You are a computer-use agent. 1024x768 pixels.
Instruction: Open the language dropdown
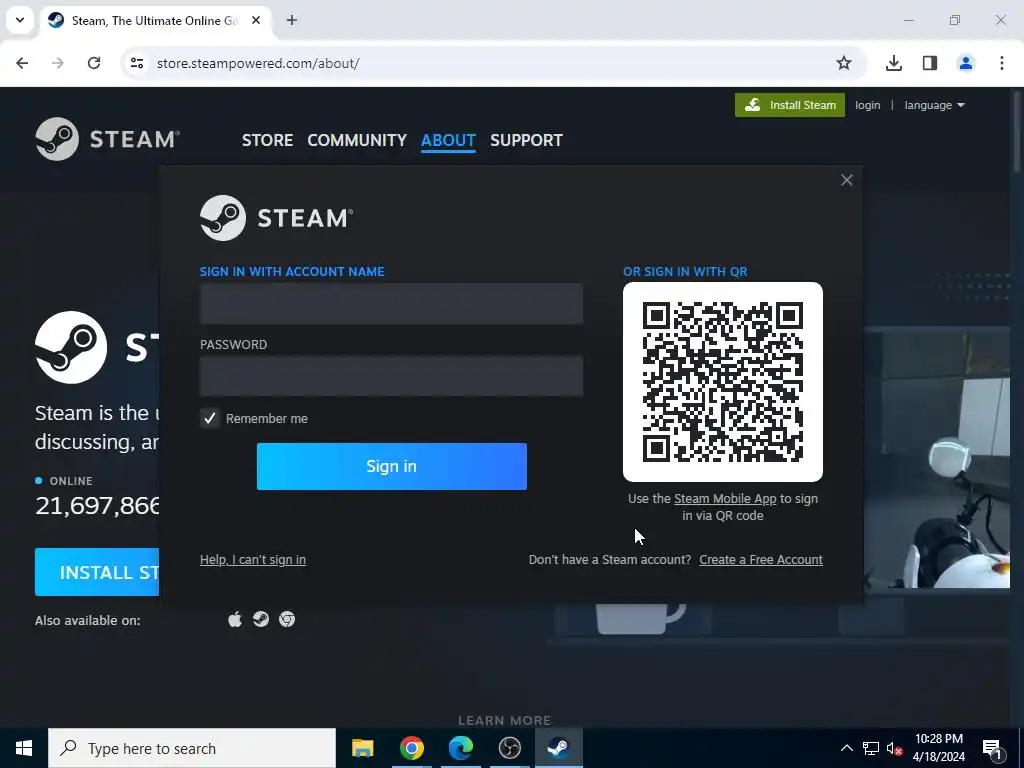point(934,105)
